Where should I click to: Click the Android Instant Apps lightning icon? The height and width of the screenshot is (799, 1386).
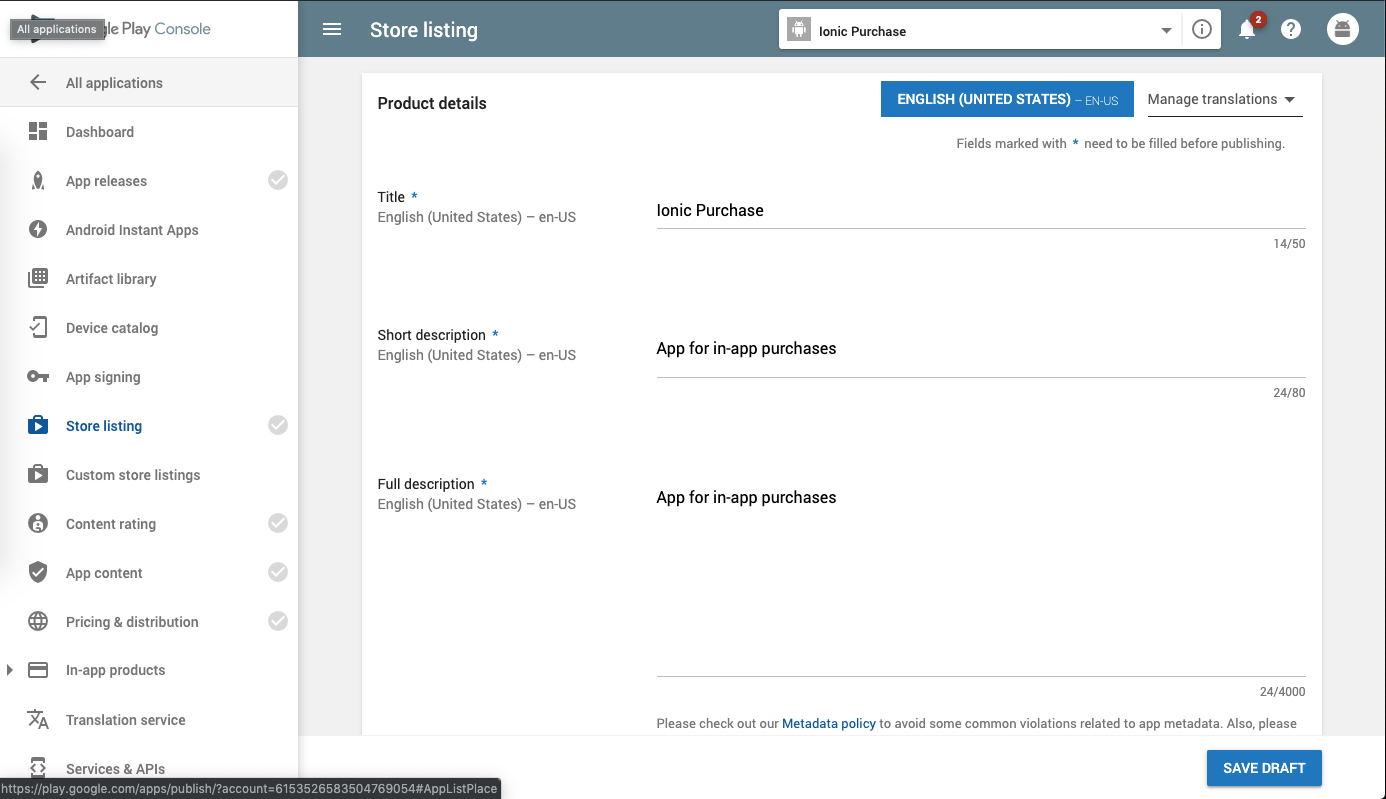coord(38,230)
